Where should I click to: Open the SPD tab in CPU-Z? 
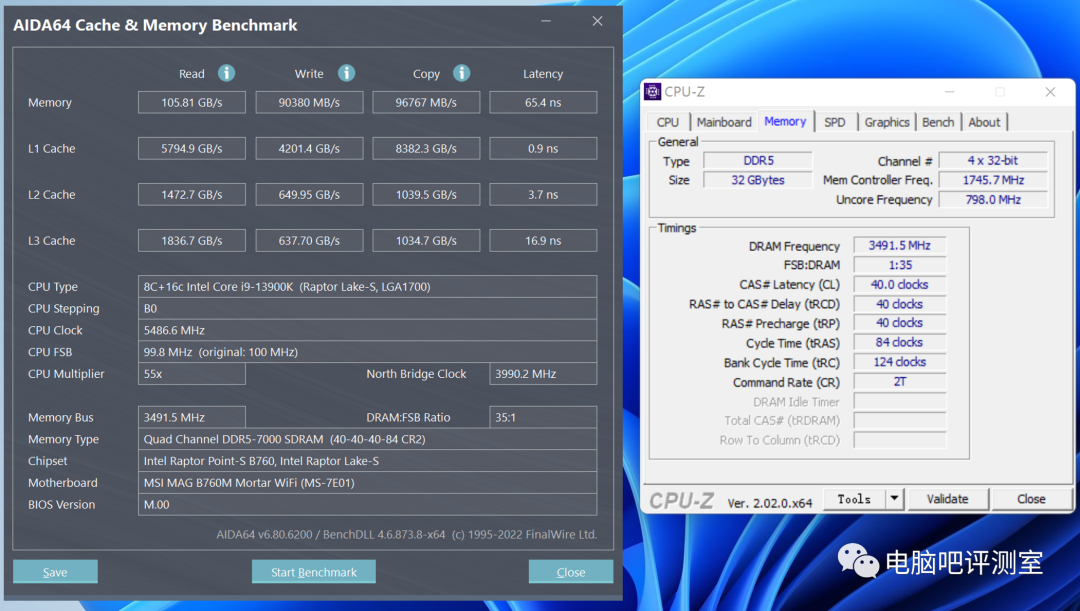835,122
